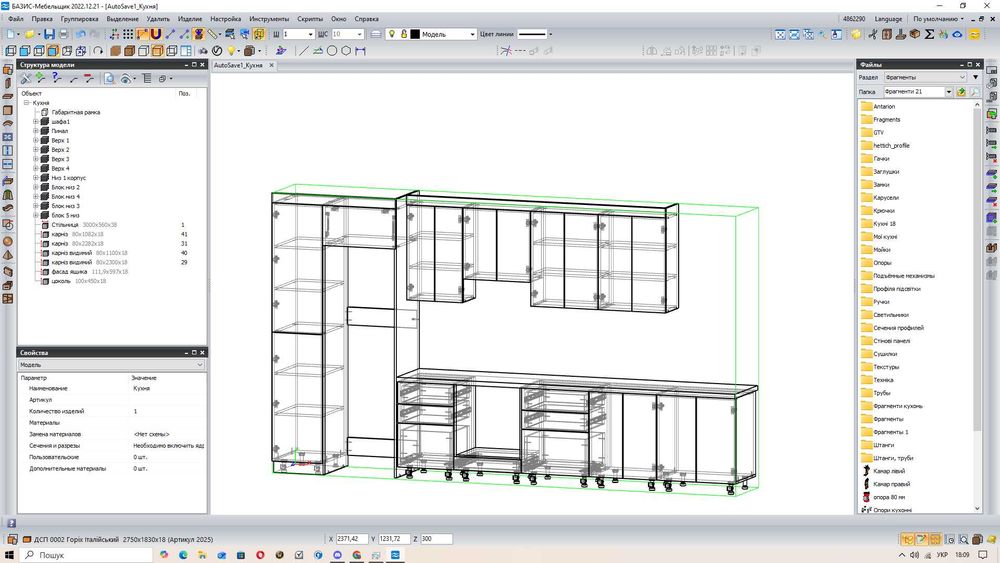The image size is (1000, 563).
Task: Select the цоколь 100x450x18 row
Action: tap(78, 281)
